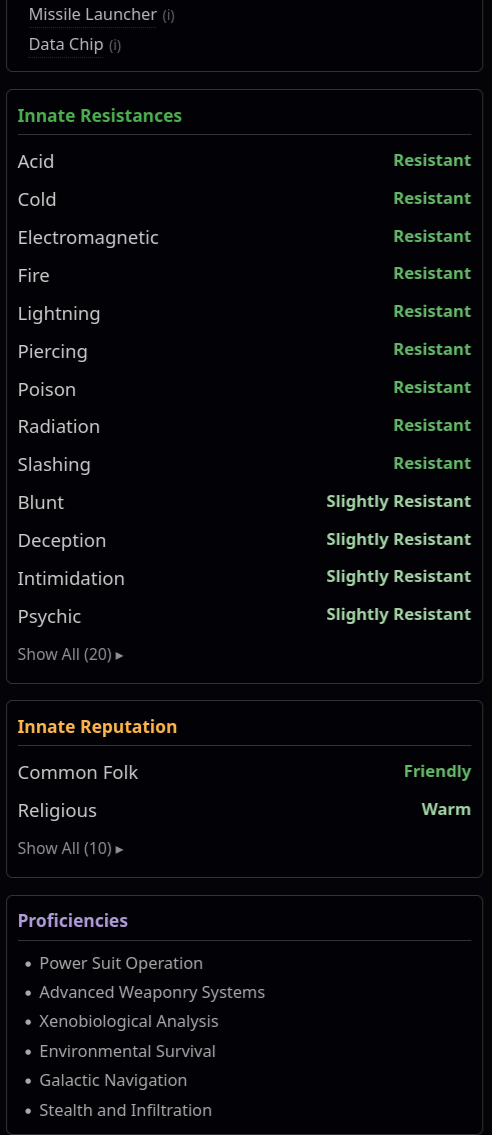Click the Religious Warm reputation value

click(446, 809)
